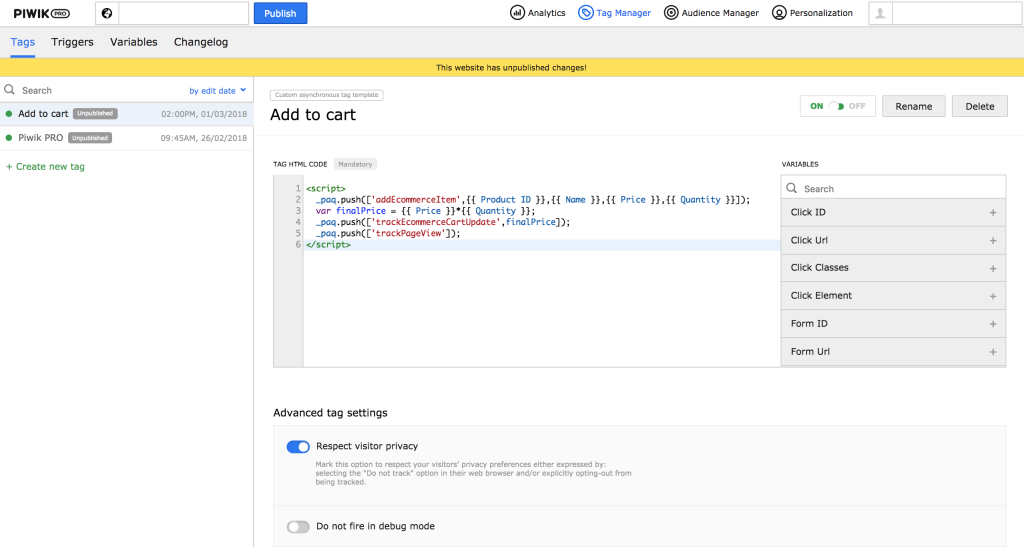Click the Mandatory badge
Viewport: 1024px width, 547px height.
pyautogui.click(x=355, y=164)
